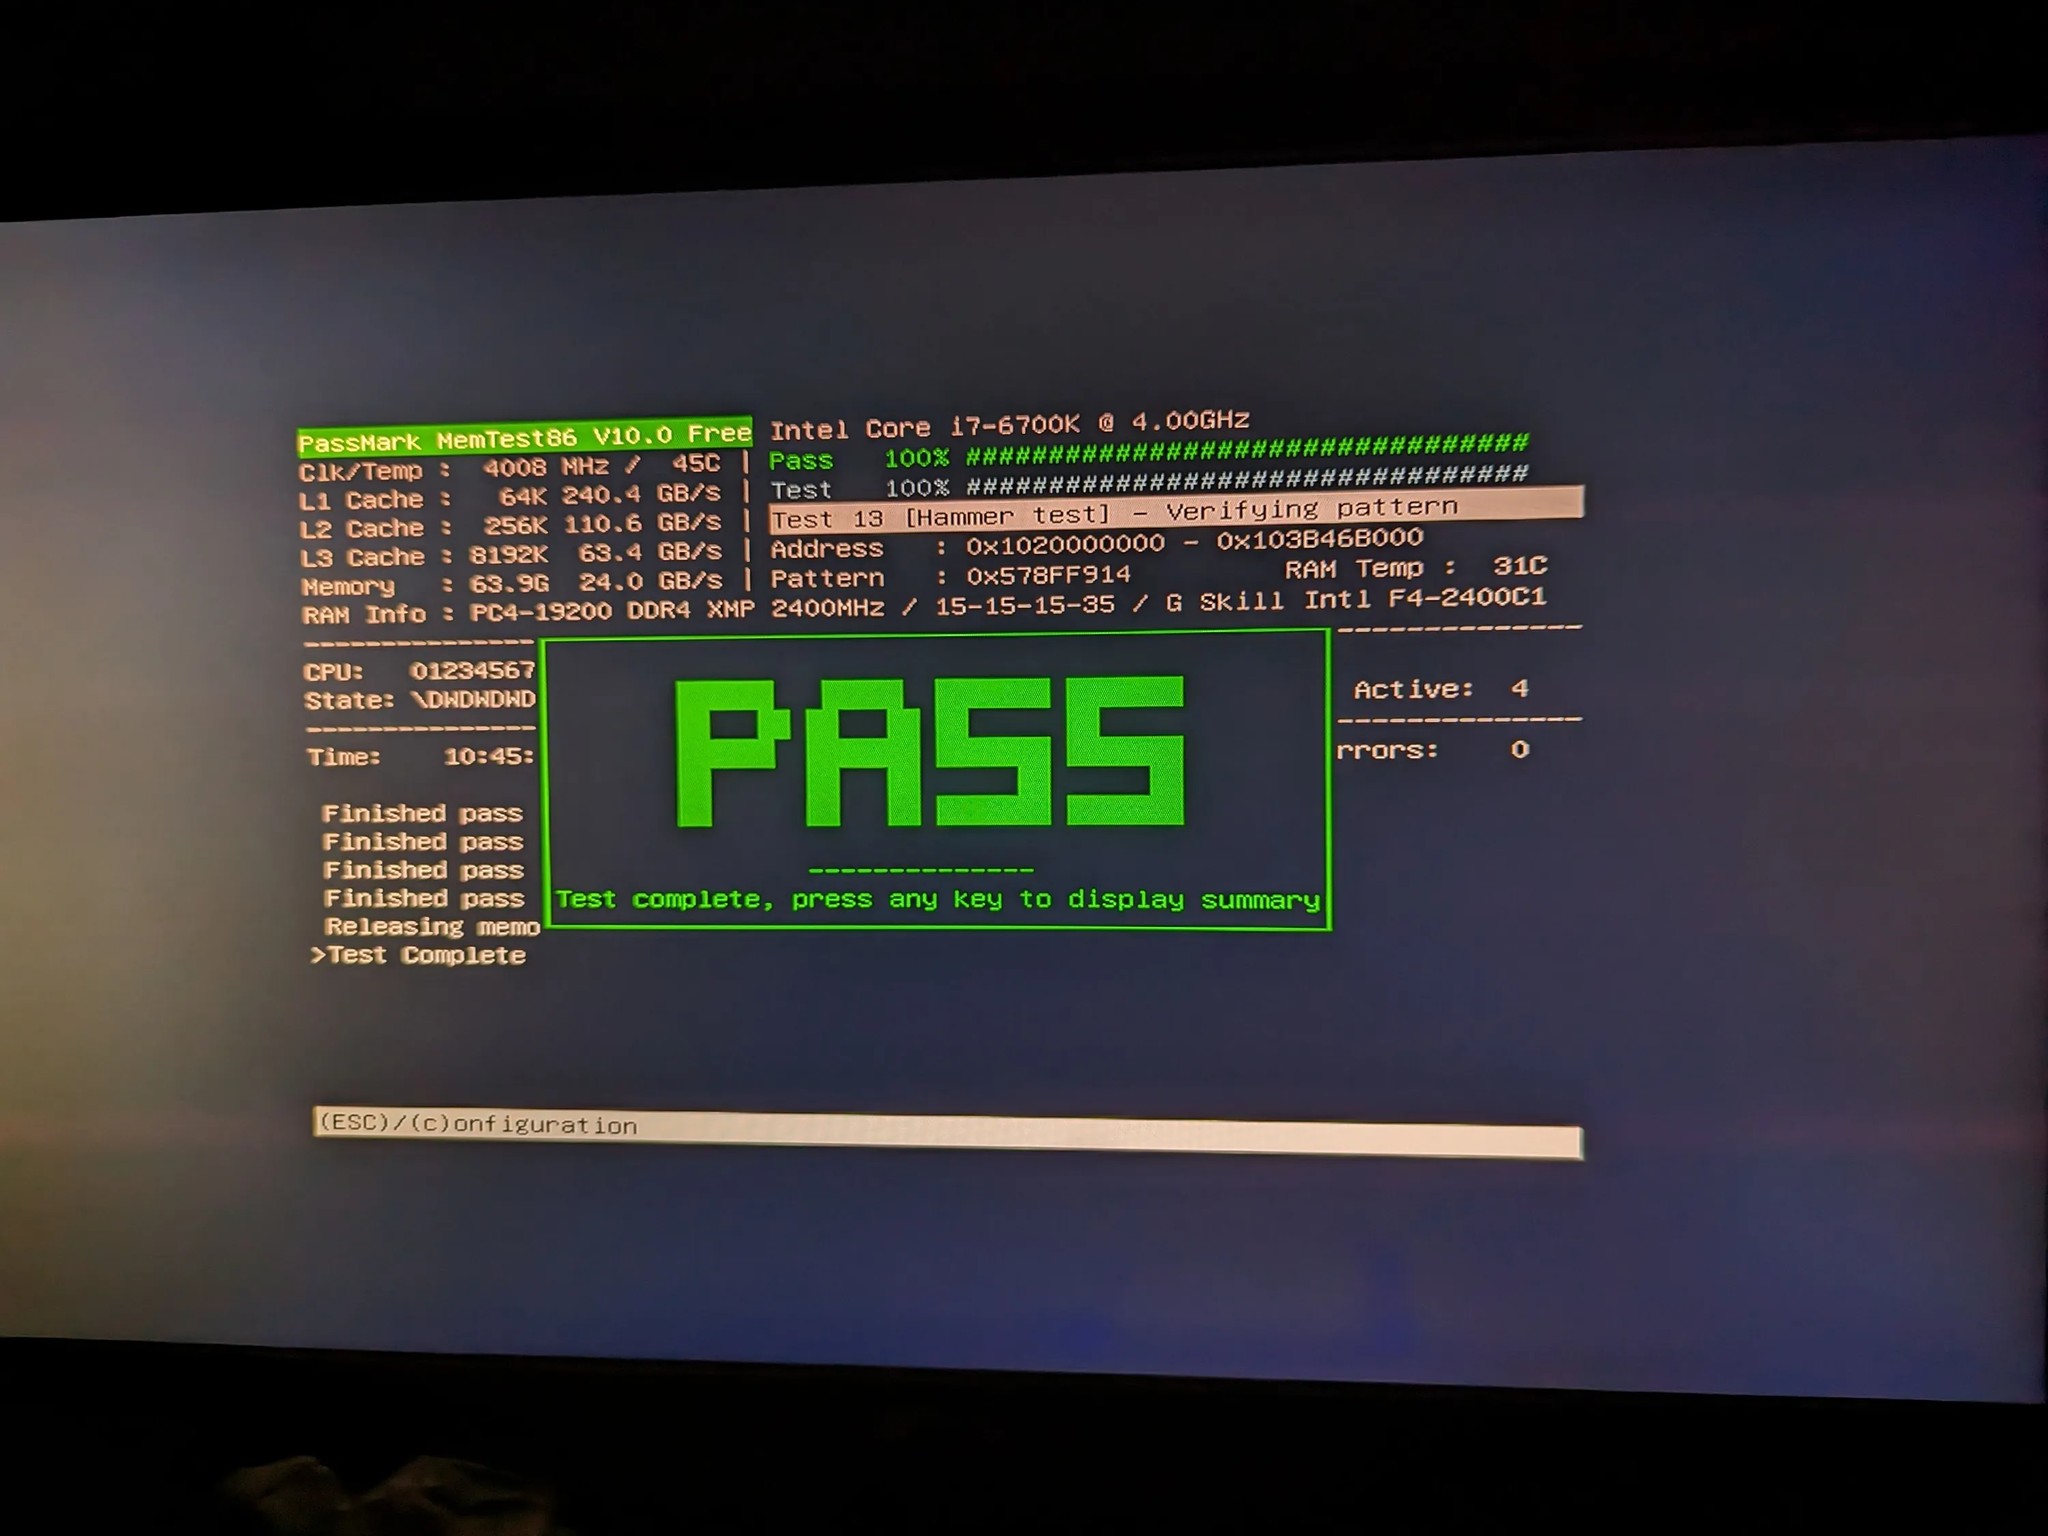
Task: Click the 15-15-15-35 timings text
Action: (1025, 605)
